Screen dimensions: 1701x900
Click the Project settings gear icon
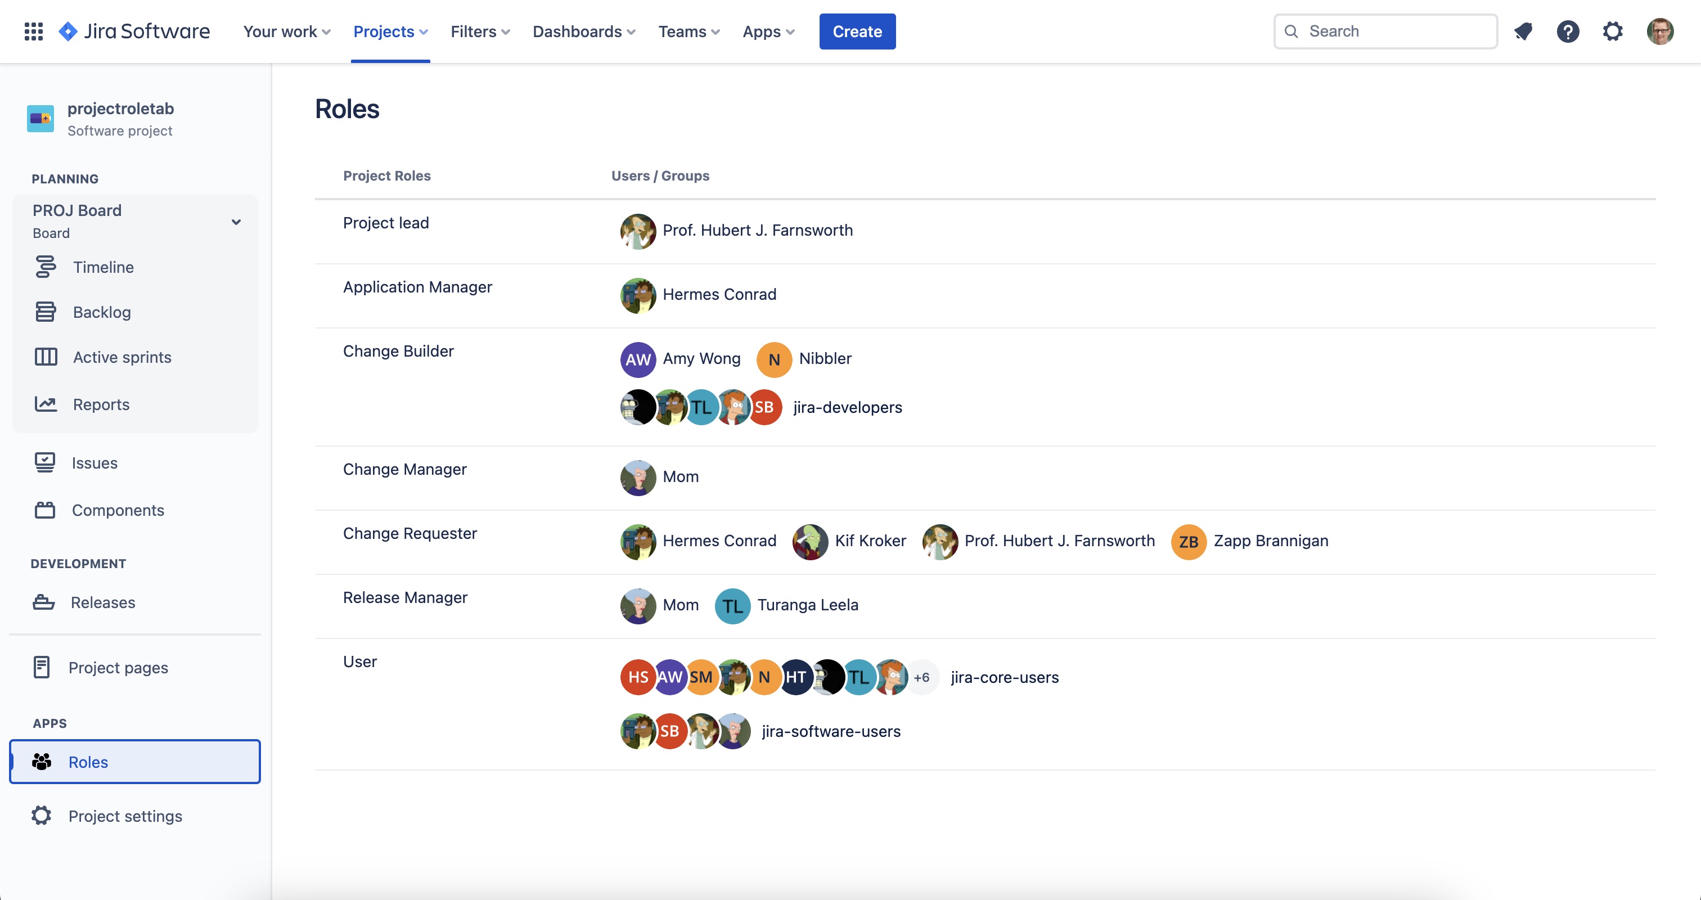point(41,816)
